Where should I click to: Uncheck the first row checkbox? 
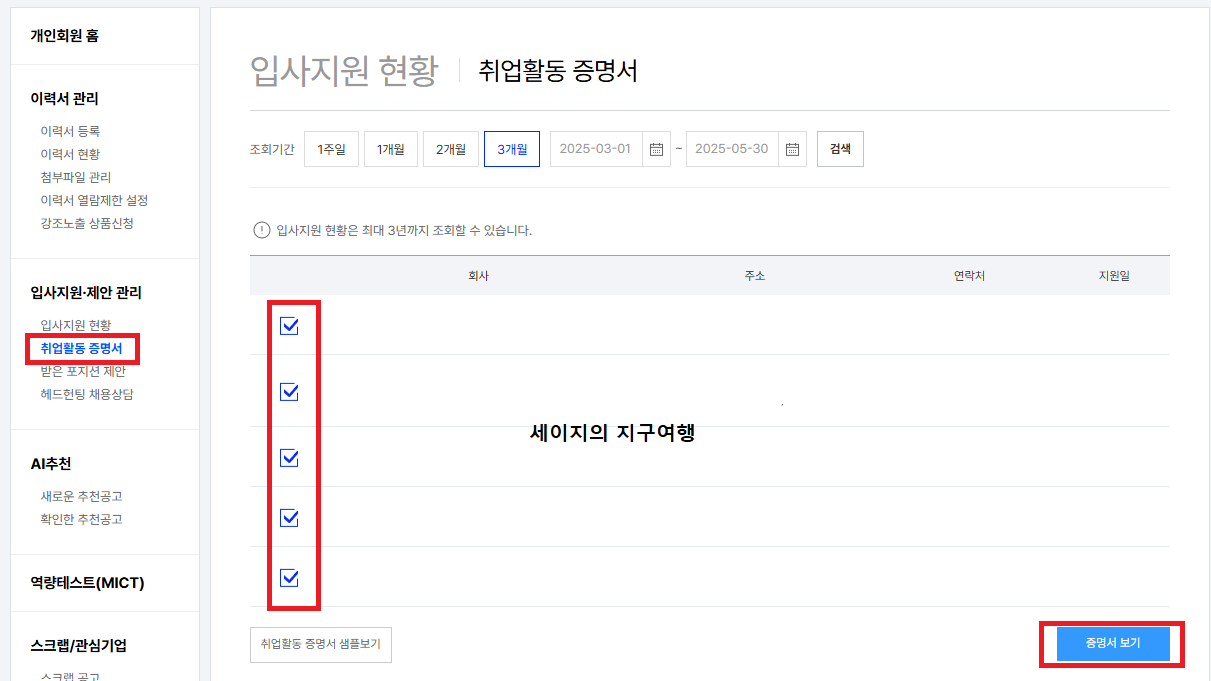pos(289,326)
